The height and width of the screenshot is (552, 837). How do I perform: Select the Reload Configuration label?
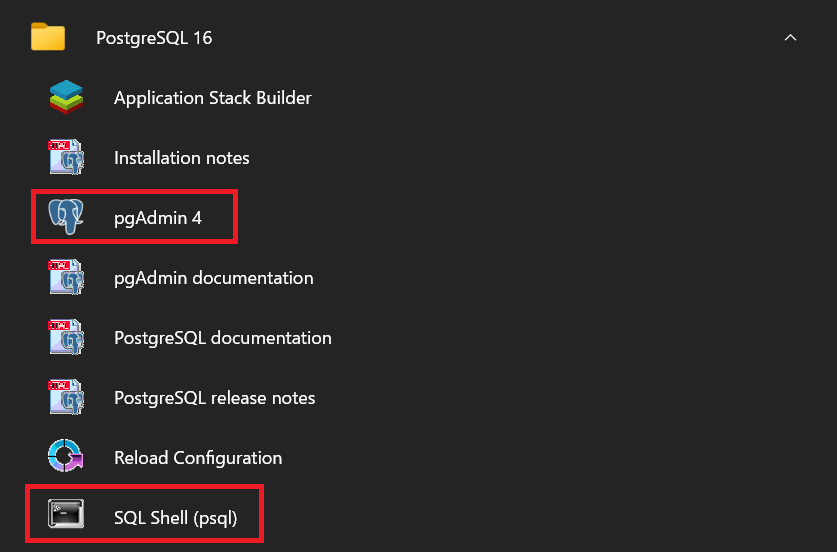[198, 458]
